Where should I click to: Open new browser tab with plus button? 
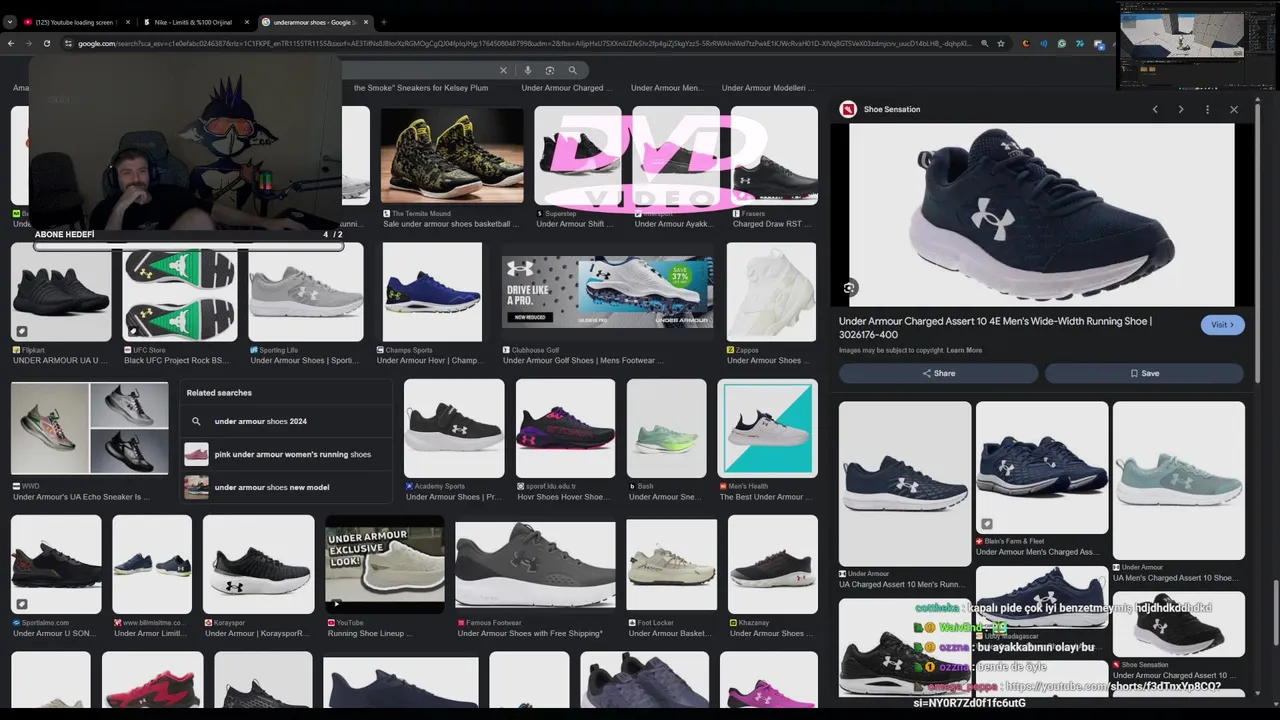pos(383,22)
